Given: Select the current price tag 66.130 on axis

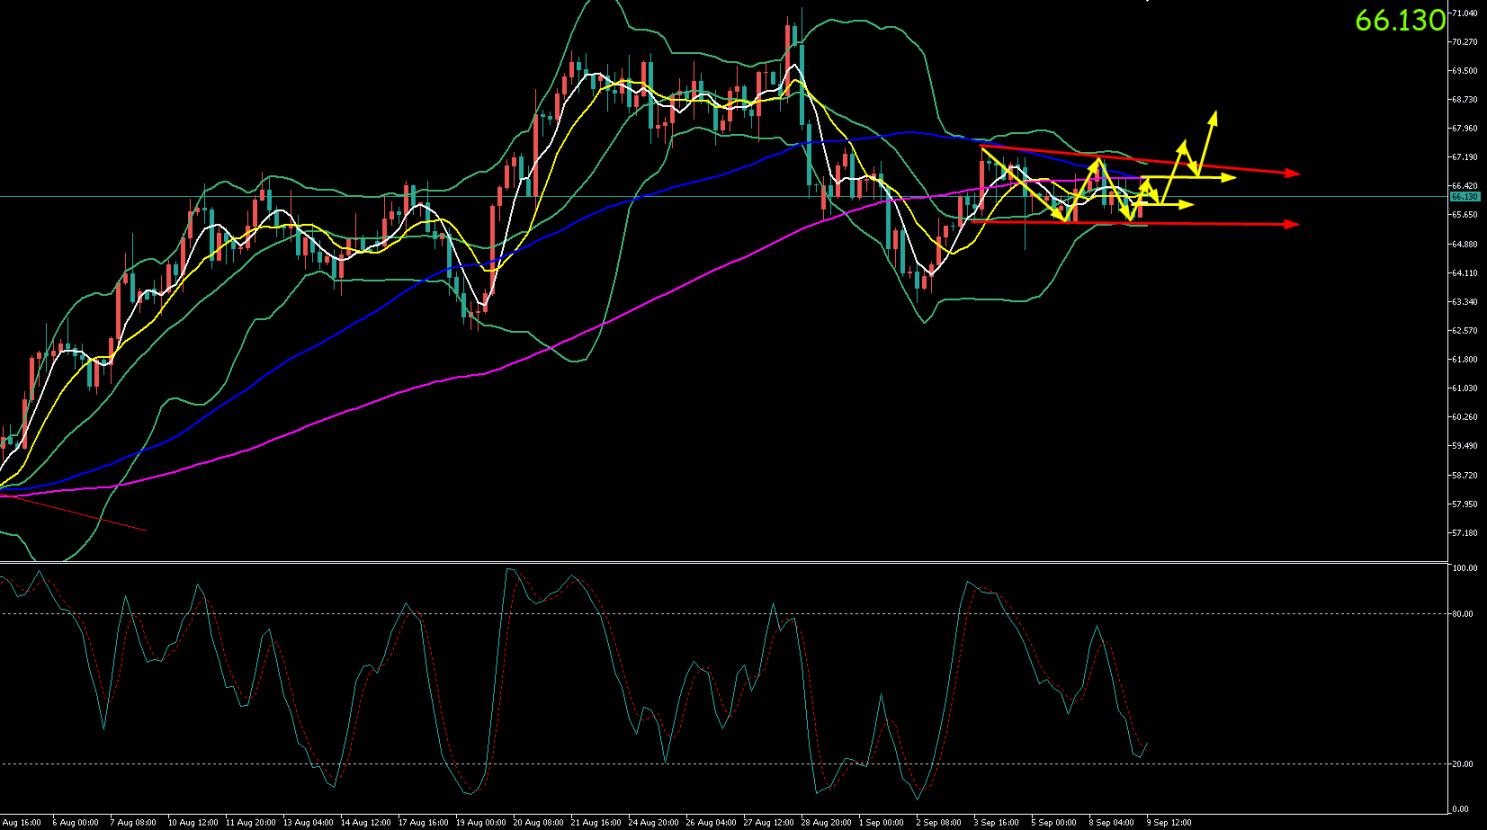Looking at the screenshot, I should tap(1465, 197).
